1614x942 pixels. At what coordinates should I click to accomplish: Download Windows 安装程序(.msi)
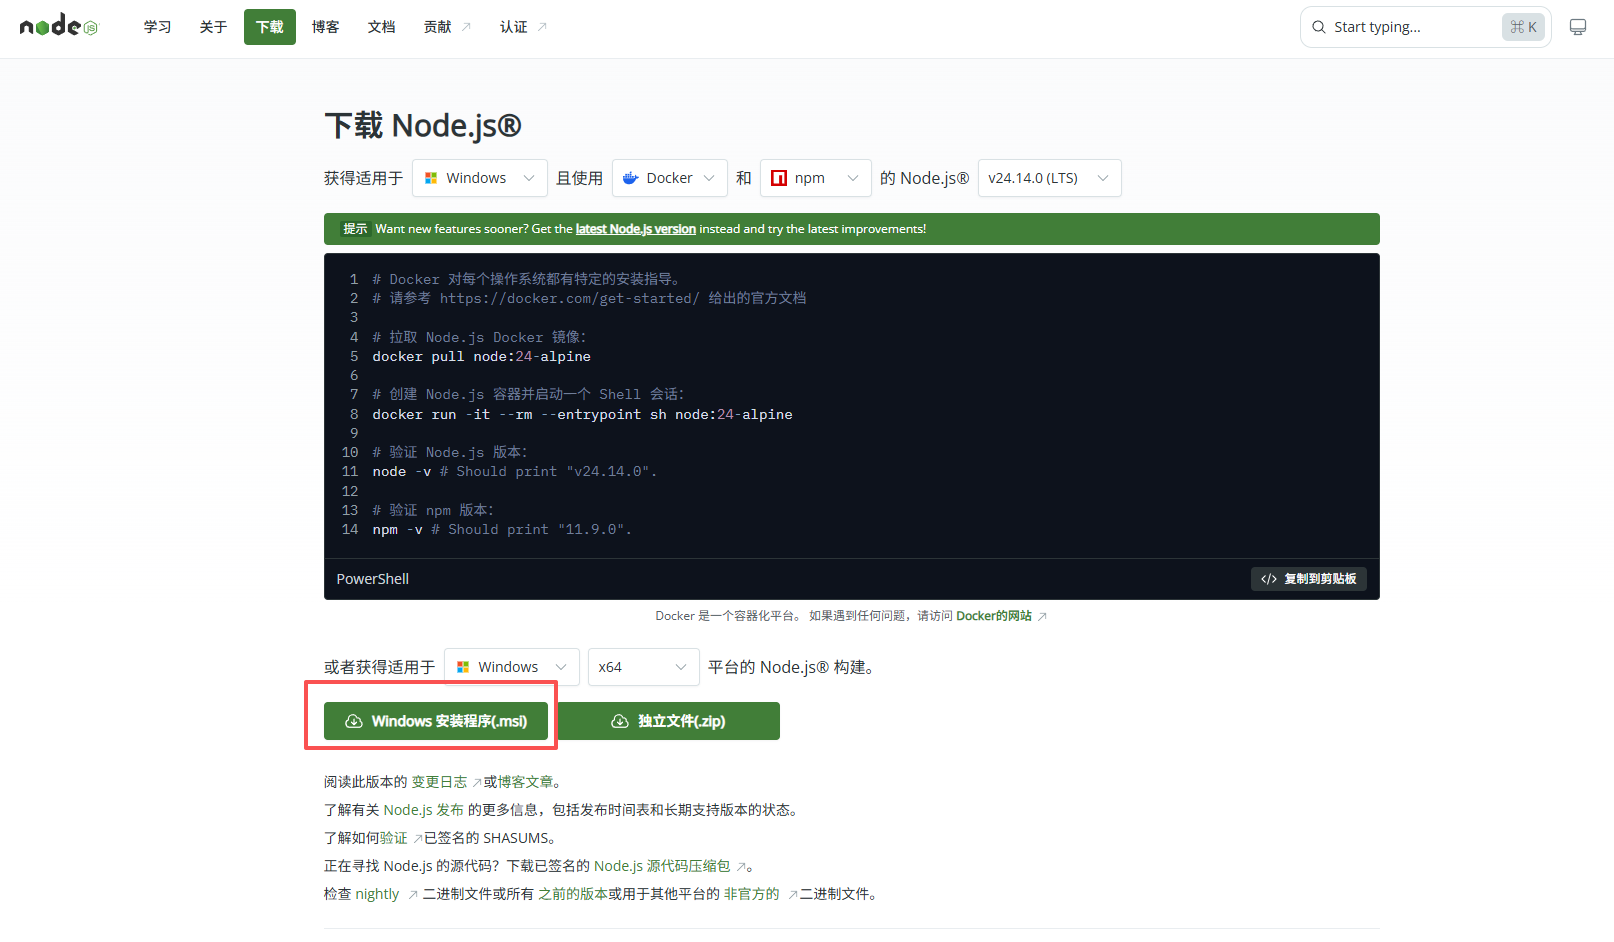(x=436, y=721)
